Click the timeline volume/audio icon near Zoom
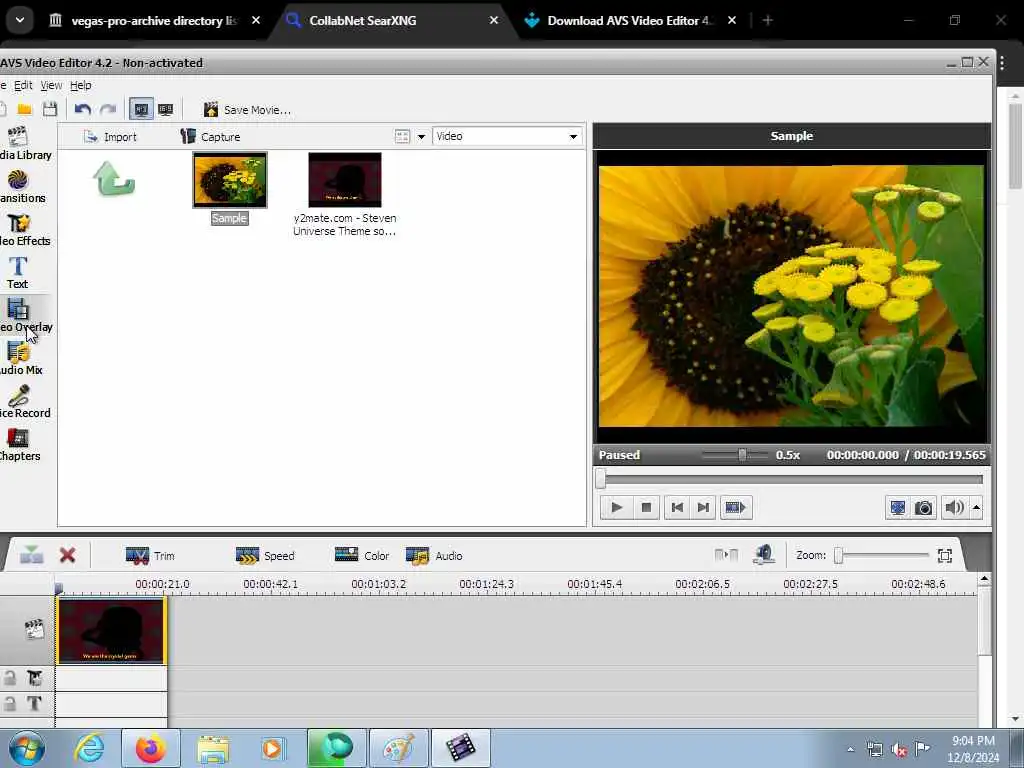This screenshot has width=1024, height=768. click(x=763, y=555)
